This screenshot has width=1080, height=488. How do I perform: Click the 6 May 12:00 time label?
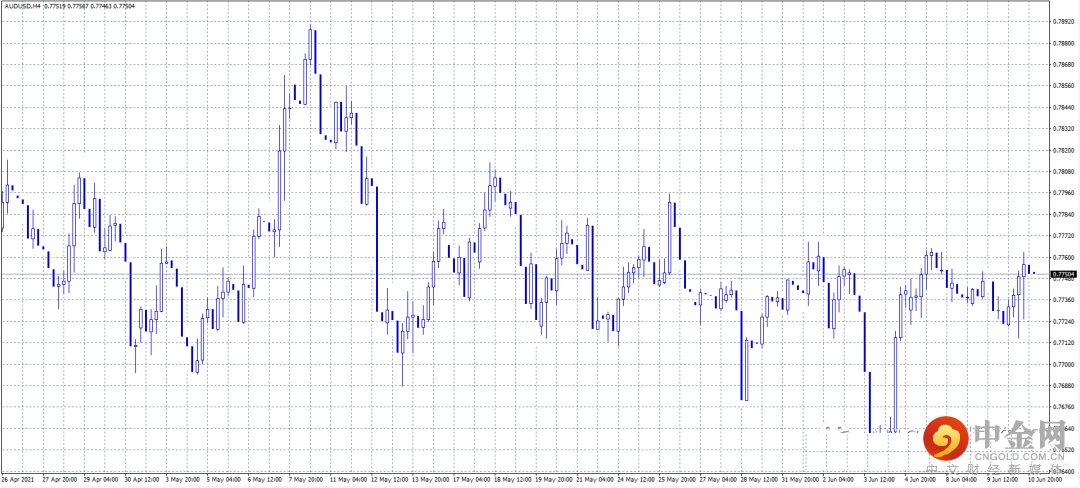coord(266,479)
